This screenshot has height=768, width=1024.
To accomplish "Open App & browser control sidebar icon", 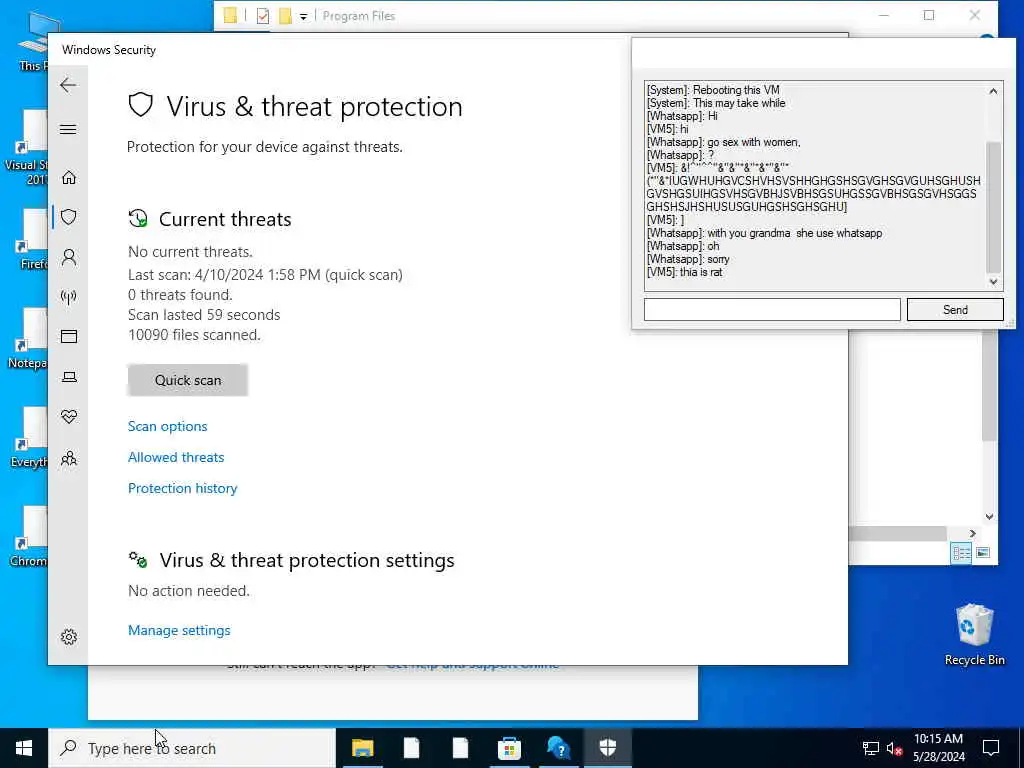I will click(69, 336).
